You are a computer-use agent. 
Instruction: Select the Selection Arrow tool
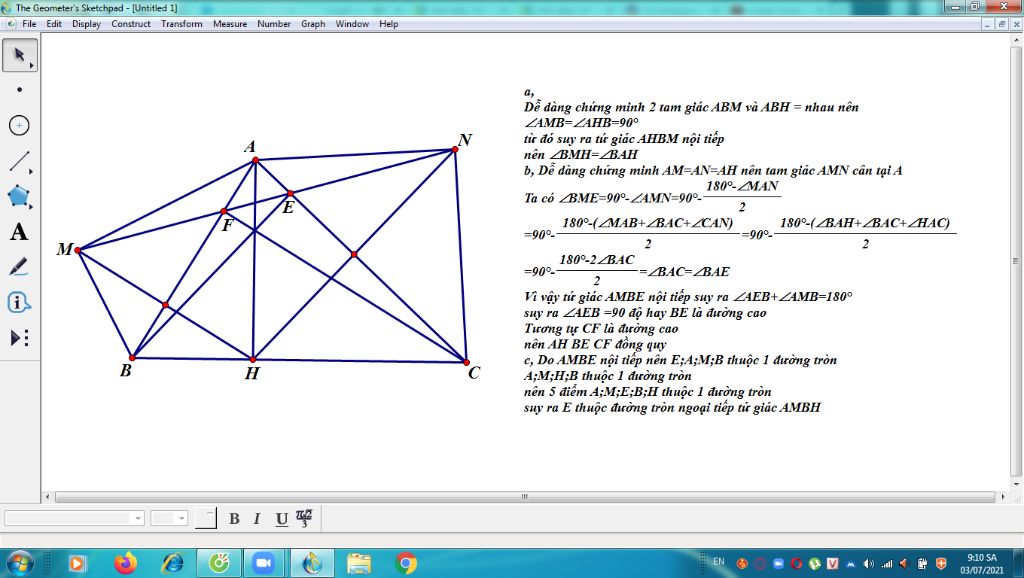point(20,55)
